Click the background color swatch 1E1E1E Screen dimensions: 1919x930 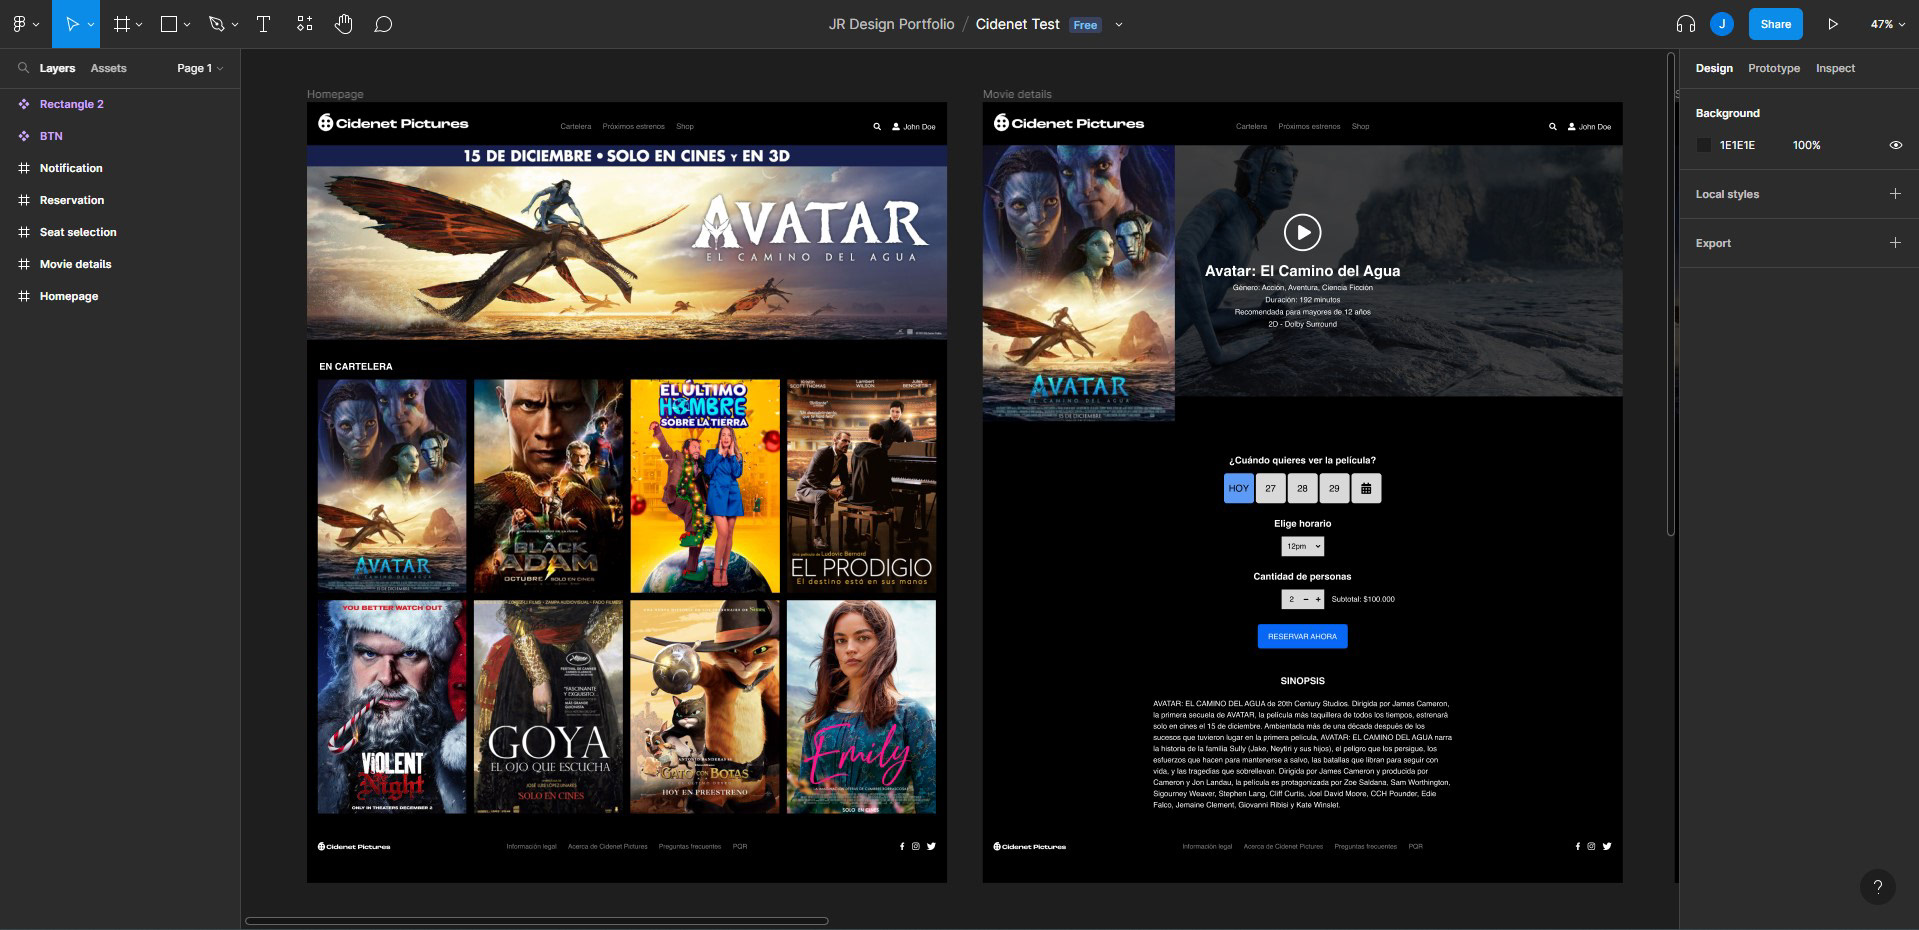point(1704,145)
